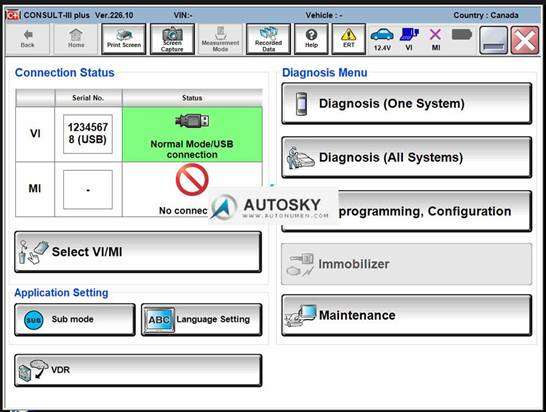
Task: Click the VI serial number 12345678 (USB) box
Action: coord(88,134)
